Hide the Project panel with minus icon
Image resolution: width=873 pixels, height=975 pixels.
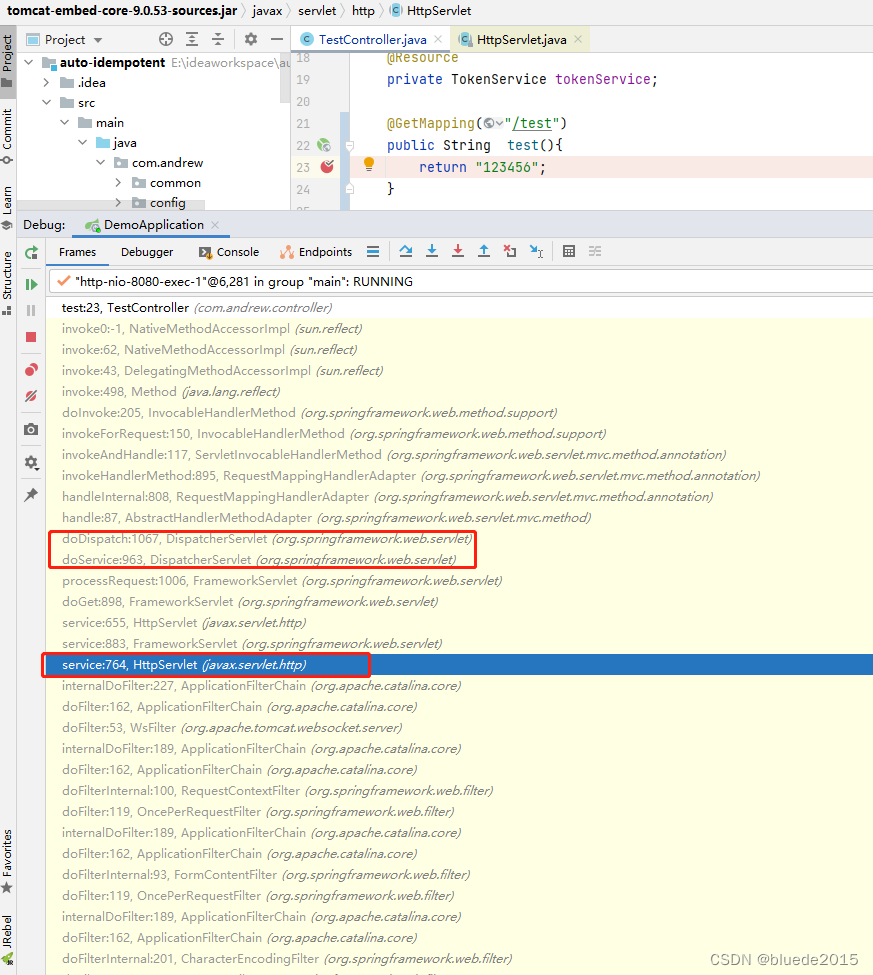pyautogui.click(x=277, y=40)
